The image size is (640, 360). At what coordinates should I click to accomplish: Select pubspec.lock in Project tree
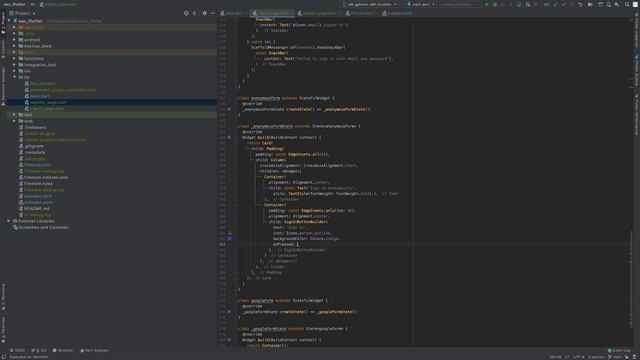tap(38, 196)
